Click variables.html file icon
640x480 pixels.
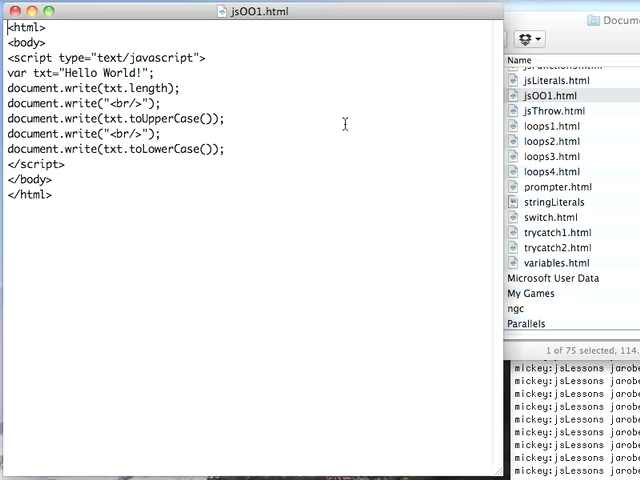(513, 263)
